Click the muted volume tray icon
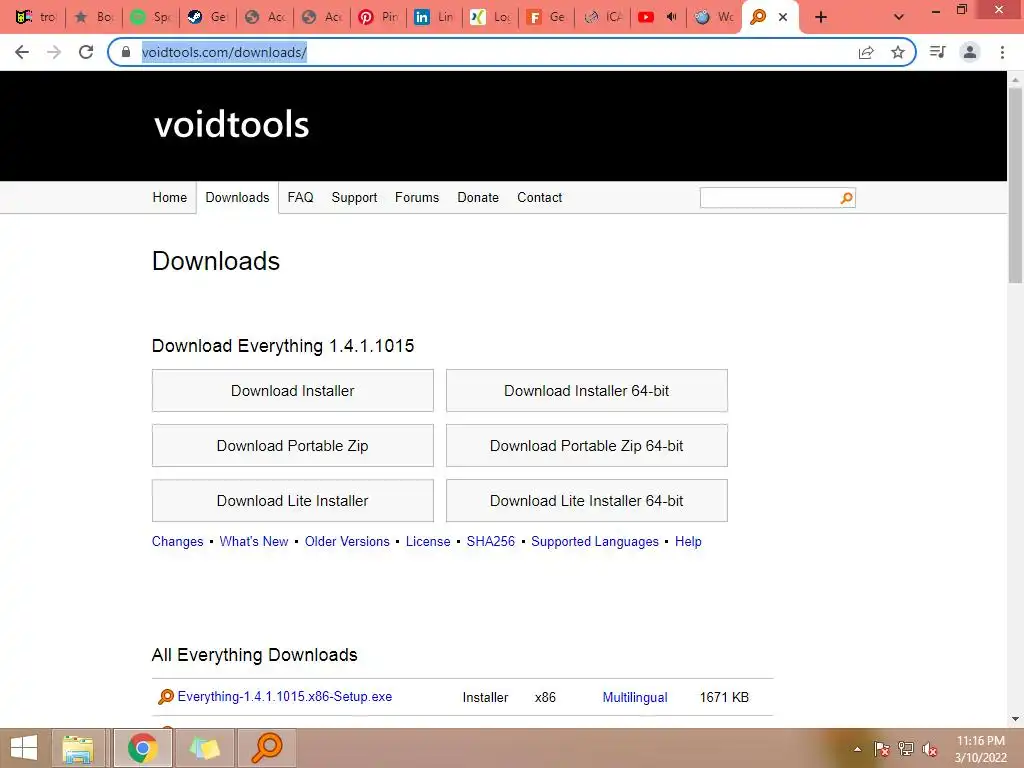 930,749
